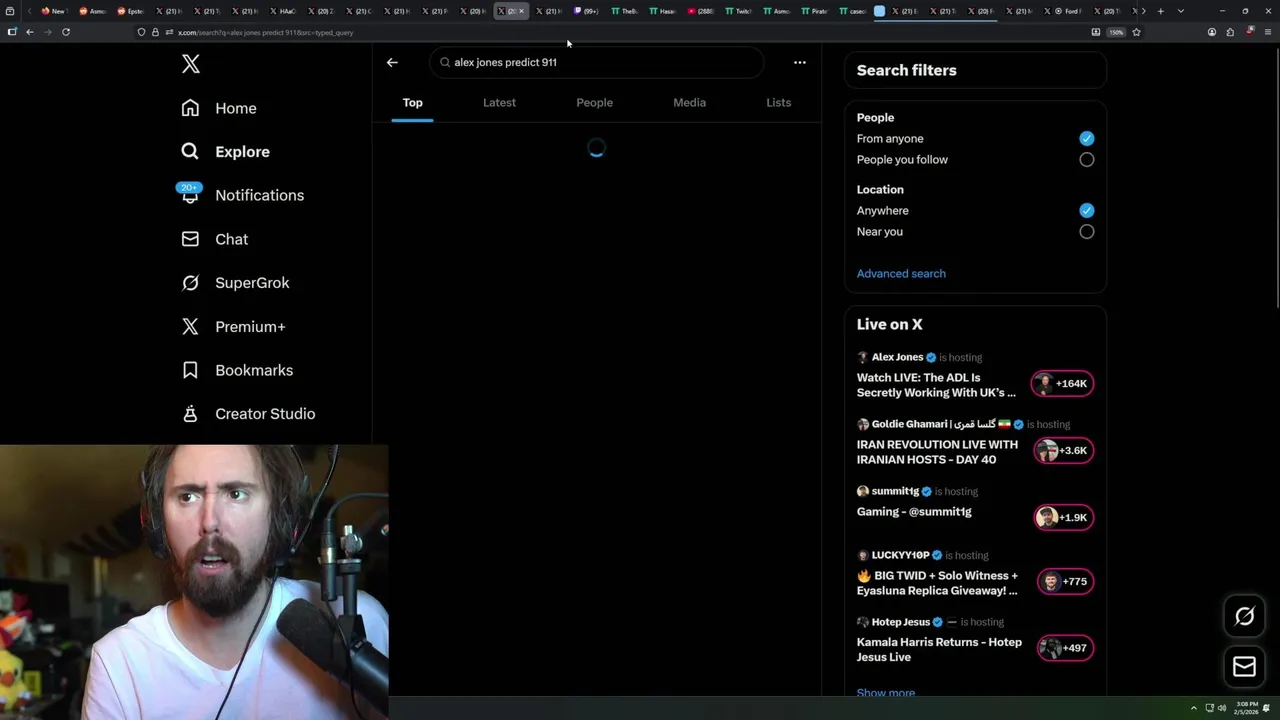
Task: Click the padlock site info icon
Action: tap(155, 32)
